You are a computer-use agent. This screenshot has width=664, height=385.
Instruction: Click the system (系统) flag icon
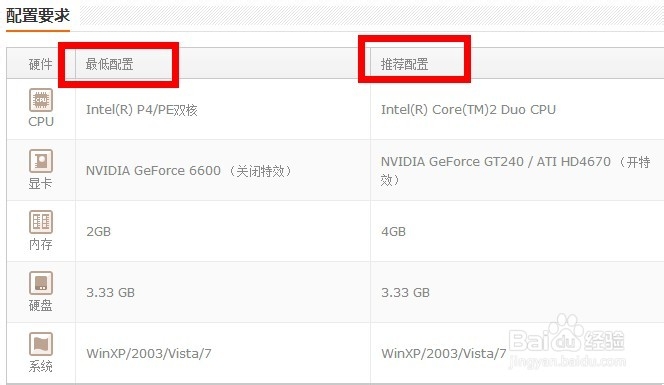point(41,344)
